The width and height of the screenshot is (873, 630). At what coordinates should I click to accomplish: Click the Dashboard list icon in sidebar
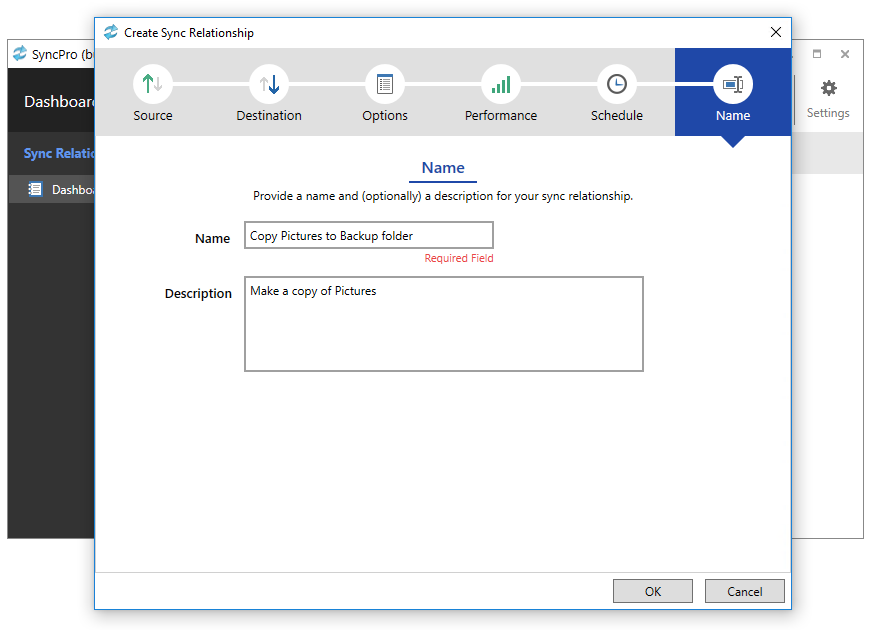pos(35,189)
